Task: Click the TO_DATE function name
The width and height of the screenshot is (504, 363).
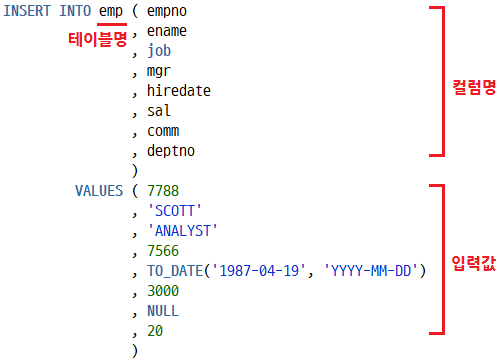Action: pyautogui.click(x=175, y=271)
